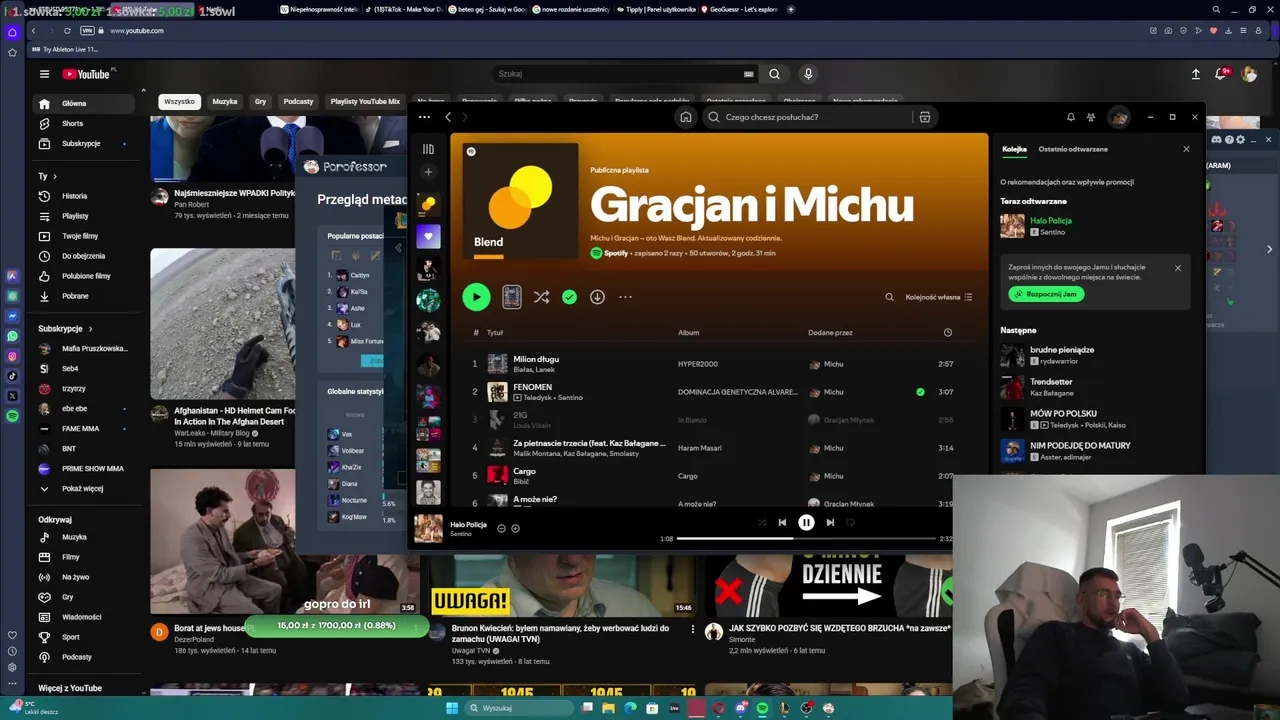Switch to Ostatnio odtwarzane tab in Spotify

[x=1073, y=149]
